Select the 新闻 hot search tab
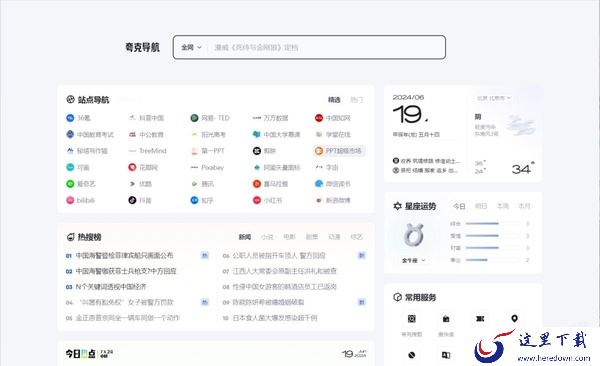Viewport: 600px width, 366px height. (x=245, y=237)
